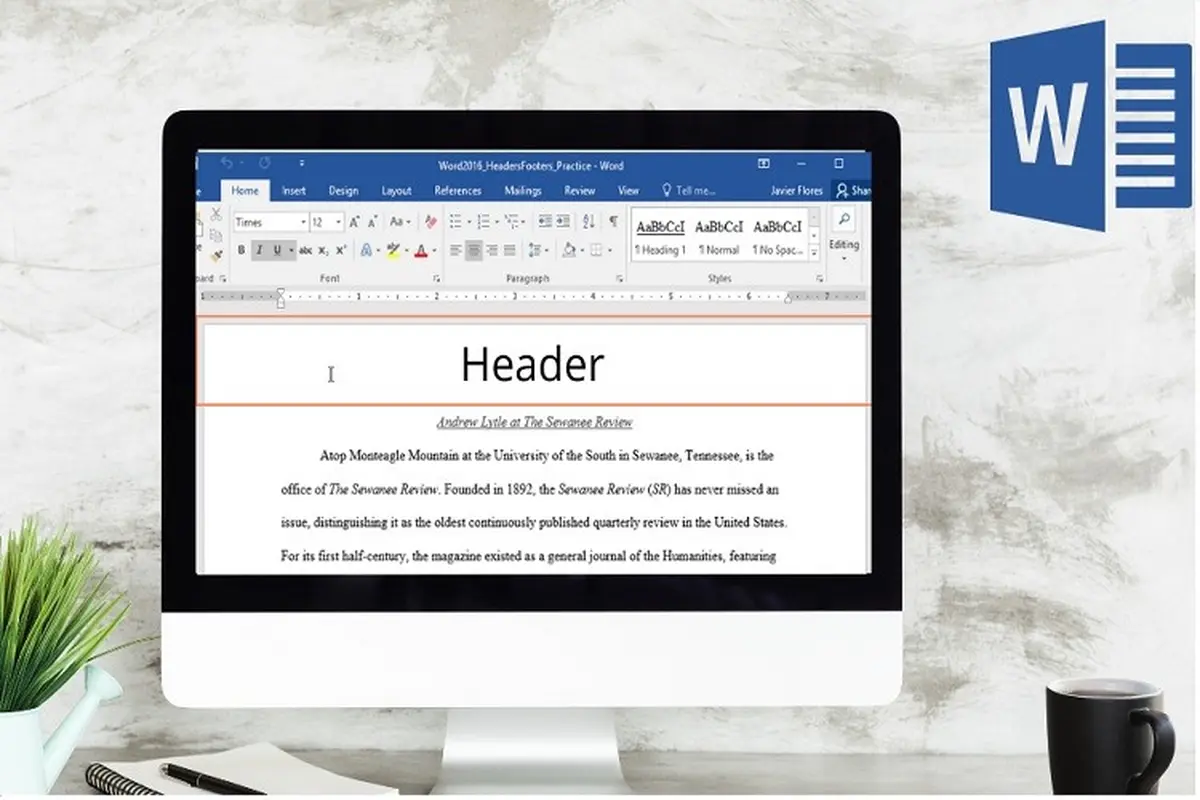Toggle the Show/Hide paragraph marks icon
Image resolution: width=1200 pixels, height=800 pixels.
tap(613, 222)
